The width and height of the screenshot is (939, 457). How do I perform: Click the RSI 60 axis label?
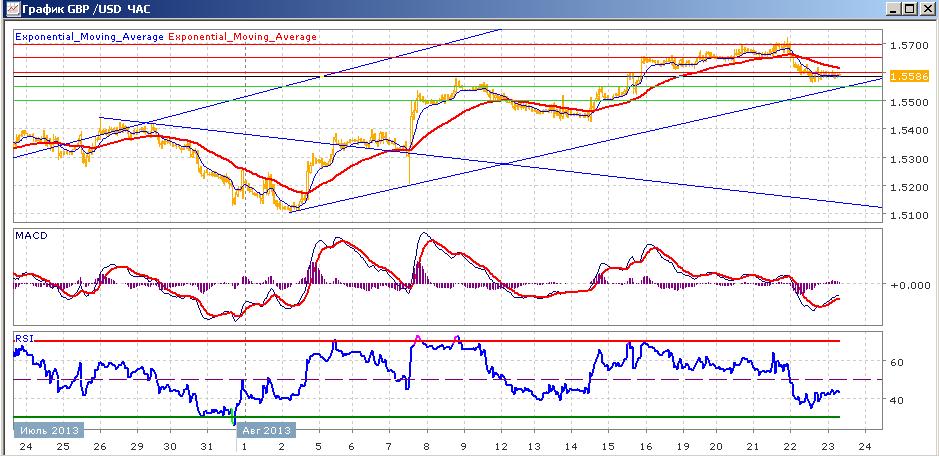coord(896,363)
